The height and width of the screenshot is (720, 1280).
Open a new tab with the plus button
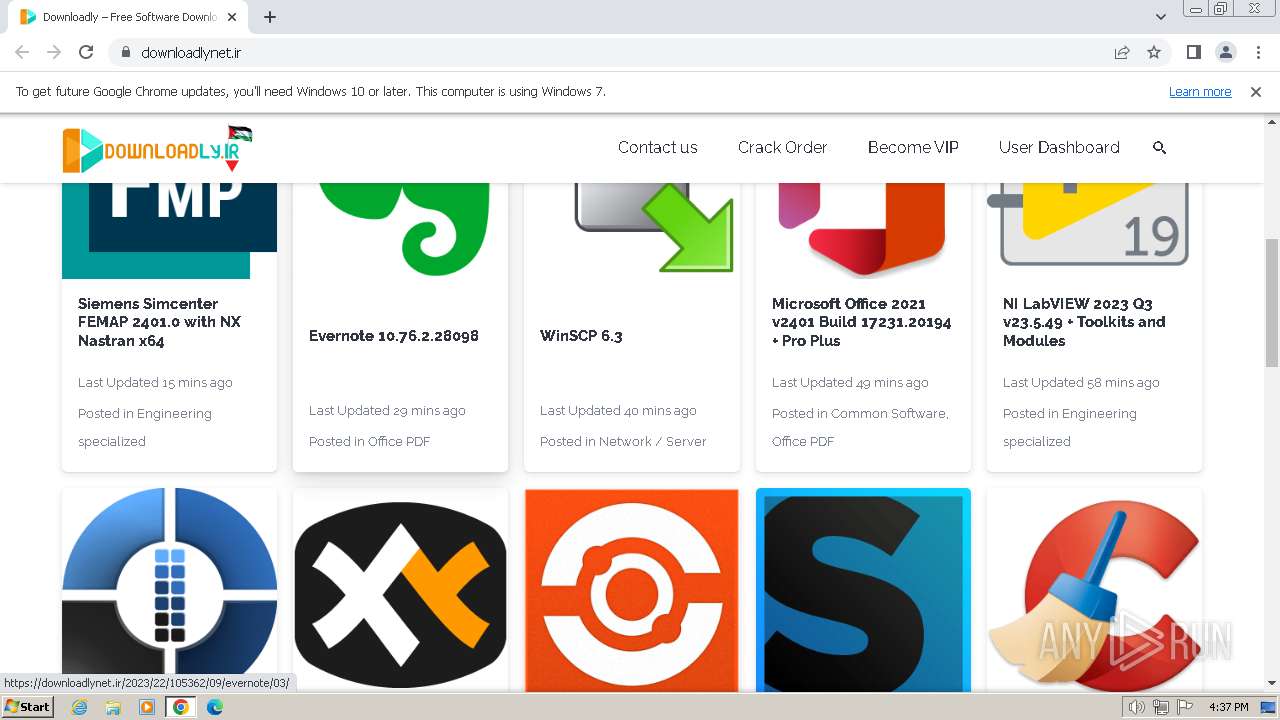pos(270,17)
